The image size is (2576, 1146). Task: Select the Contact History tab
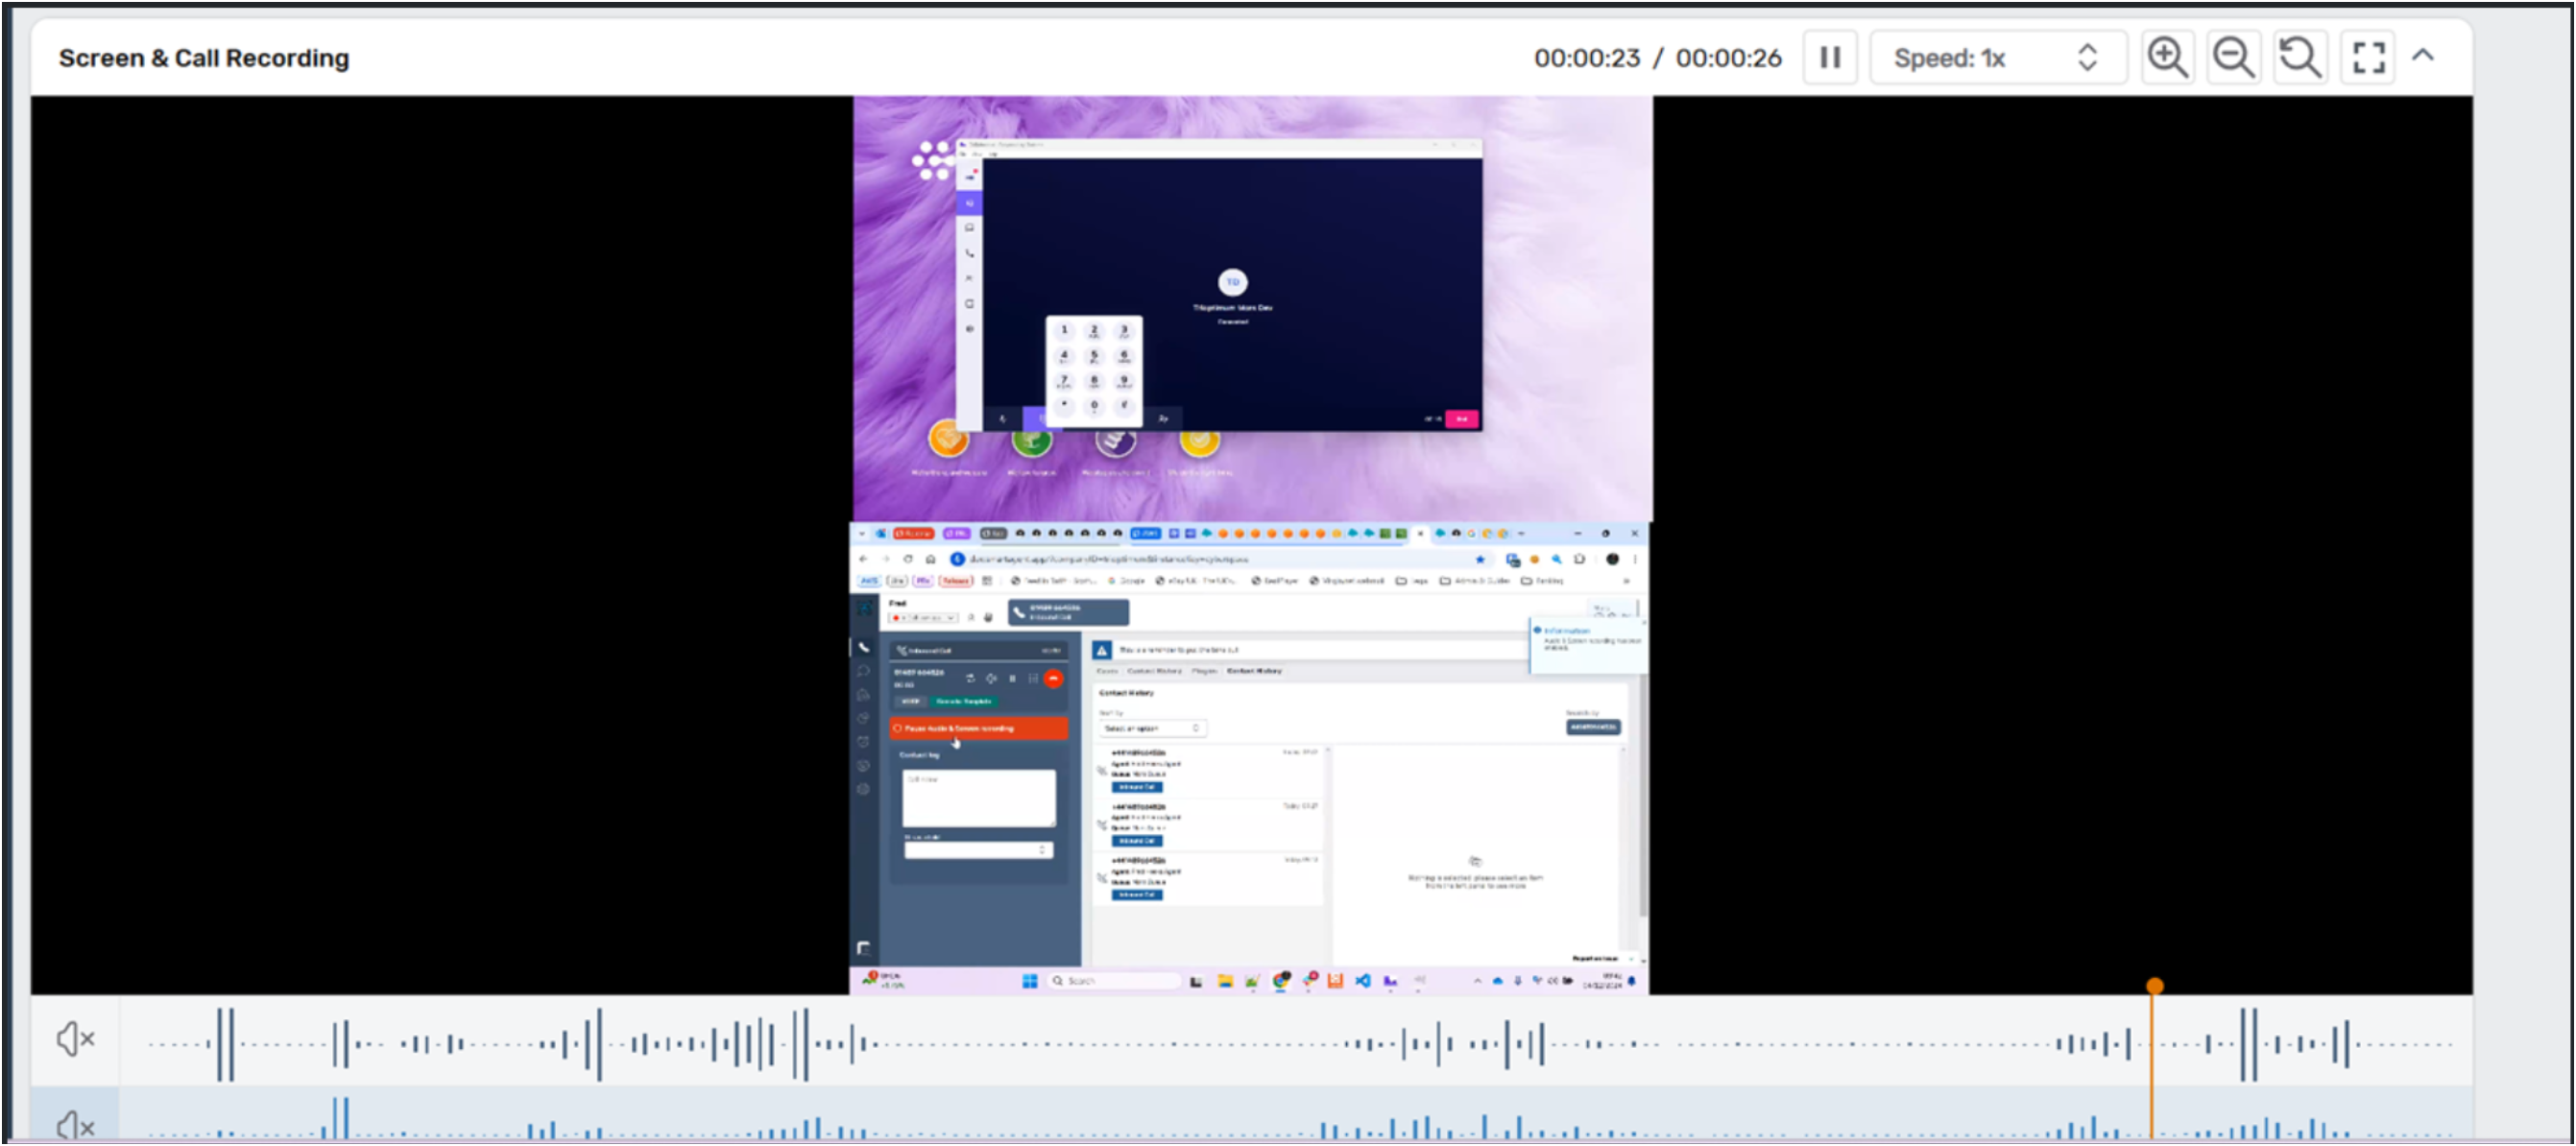[x=1254, y=671]
